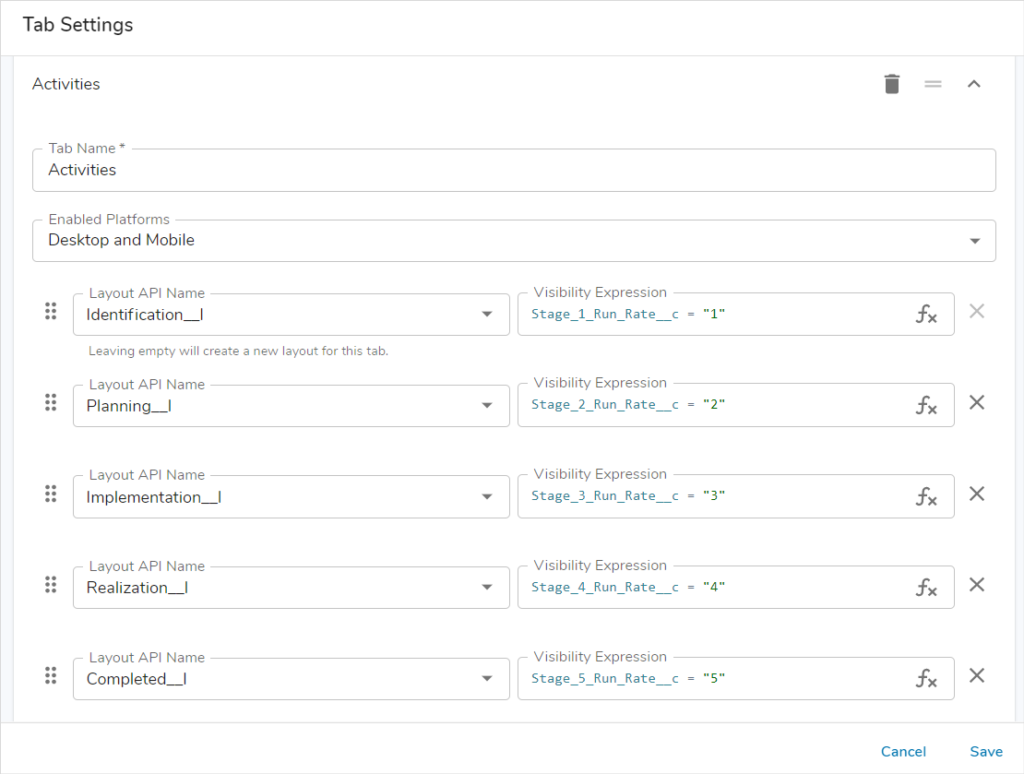The image size is (1024, 774).
Task: Click the fx icon on the Implementation__l row
Action: pyautogui.click(x=926, y=495)
